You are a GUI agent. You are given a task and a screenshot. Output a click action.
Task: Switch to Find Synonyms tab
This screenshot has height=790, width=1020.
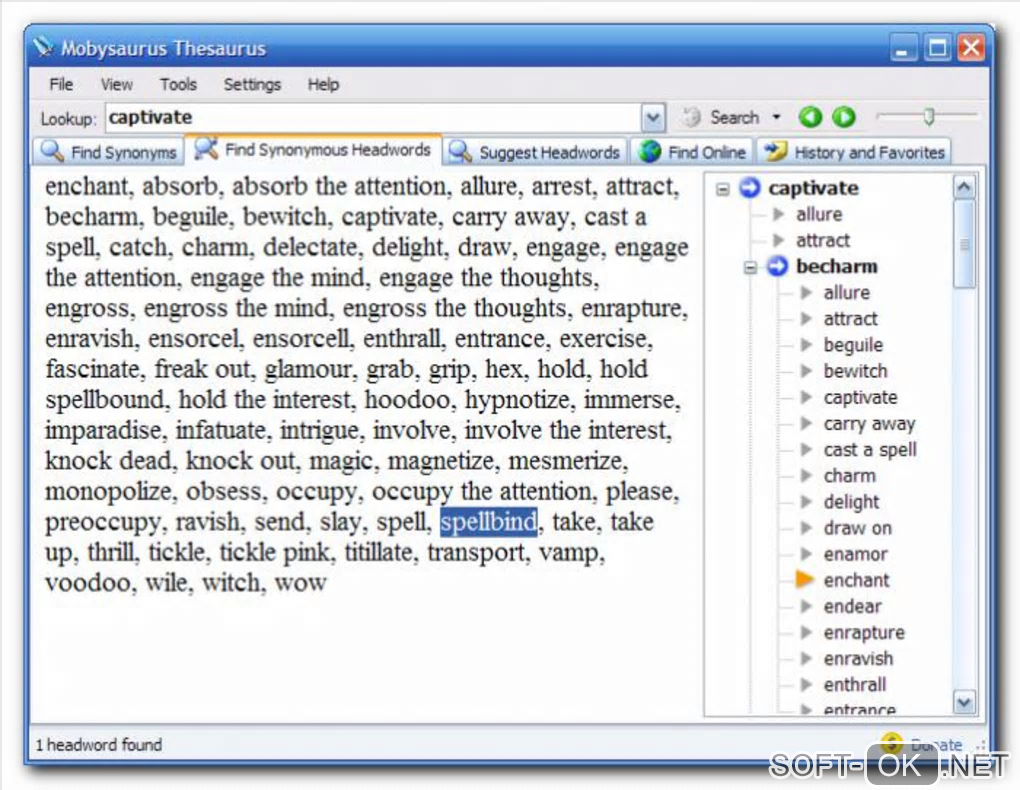point(109,152)
